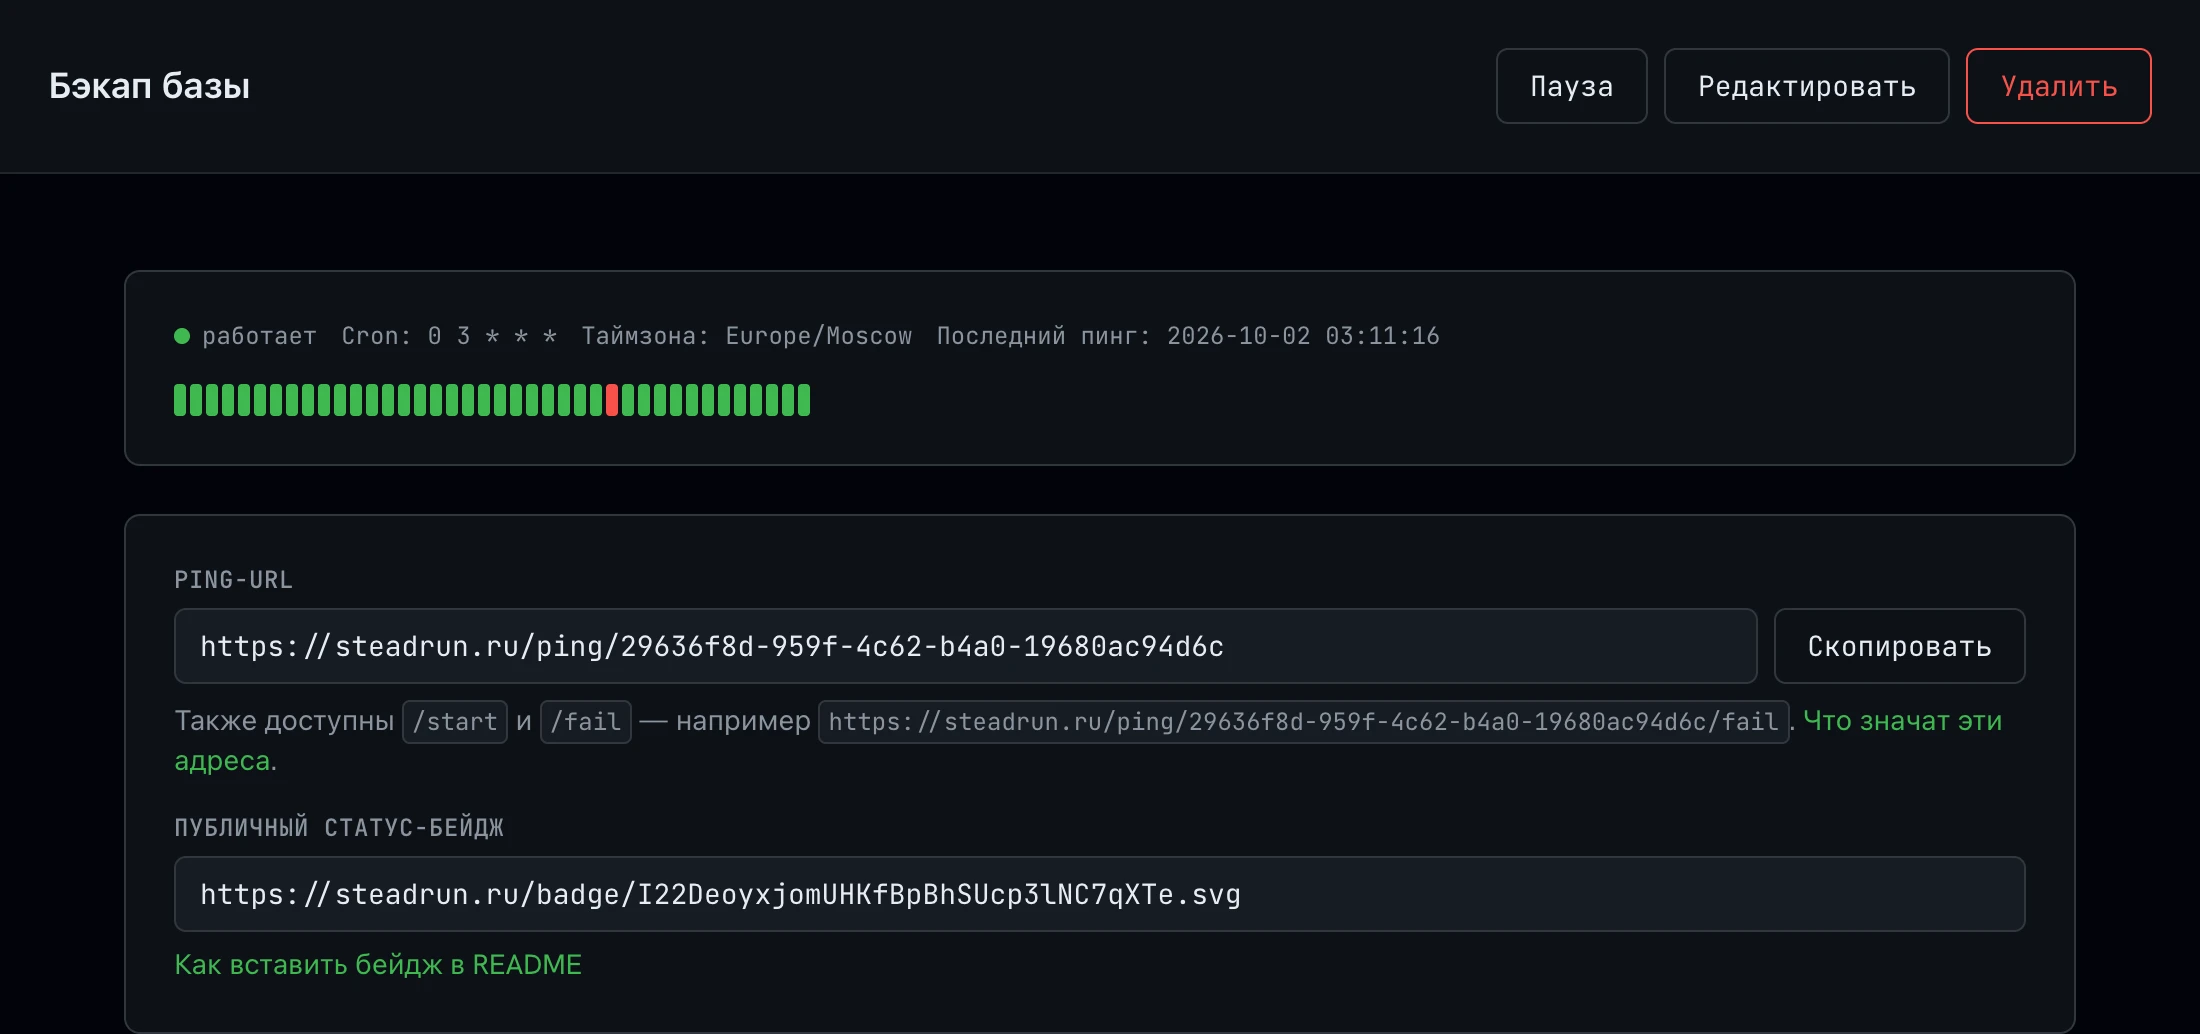The width and height of the screenshot is (2200, 1034).
Task: Select the public badge URL field
Action: pos(1099,894)
